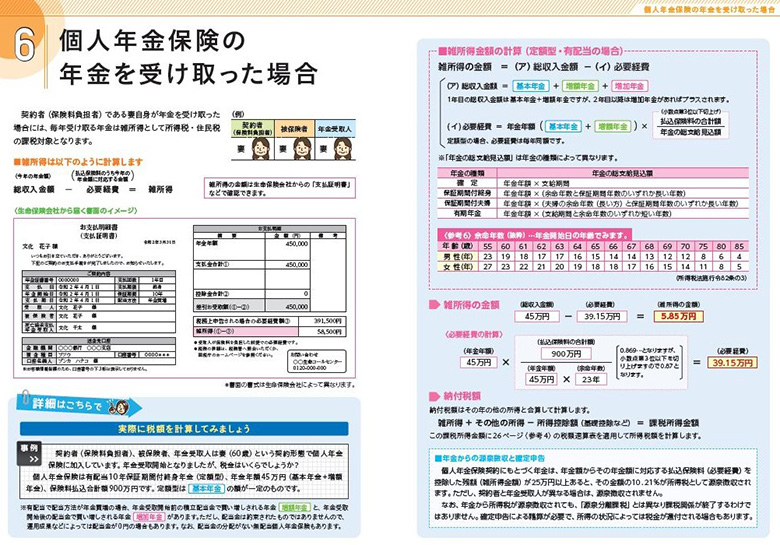This screenshot has height=545, width=780.
Task: Click the wife face illustration under 被保険者
Action: (x=301, y=148)
